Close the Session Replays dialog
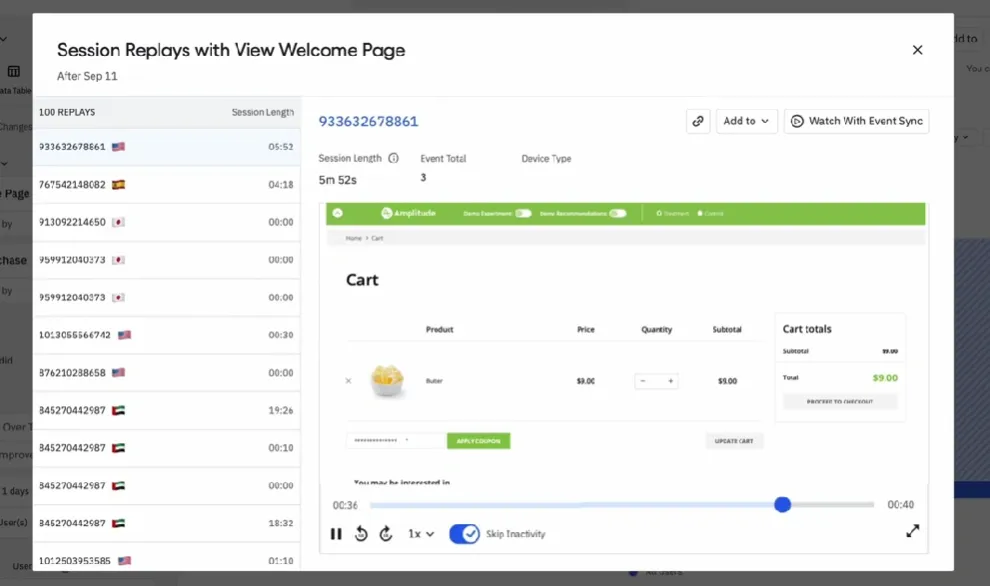The width and height of the screenshot is (990, 586). 917,50
